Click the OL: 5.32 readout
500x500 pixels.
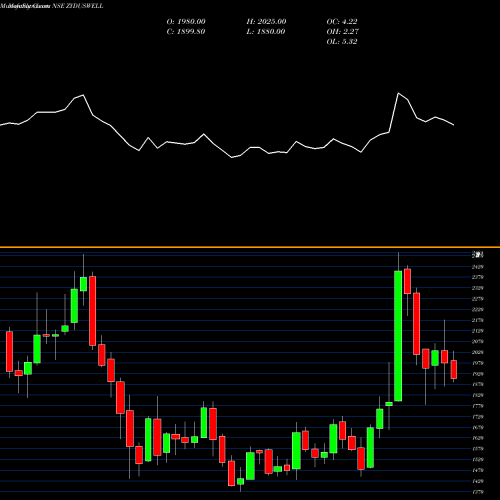[x=342, y=42]
